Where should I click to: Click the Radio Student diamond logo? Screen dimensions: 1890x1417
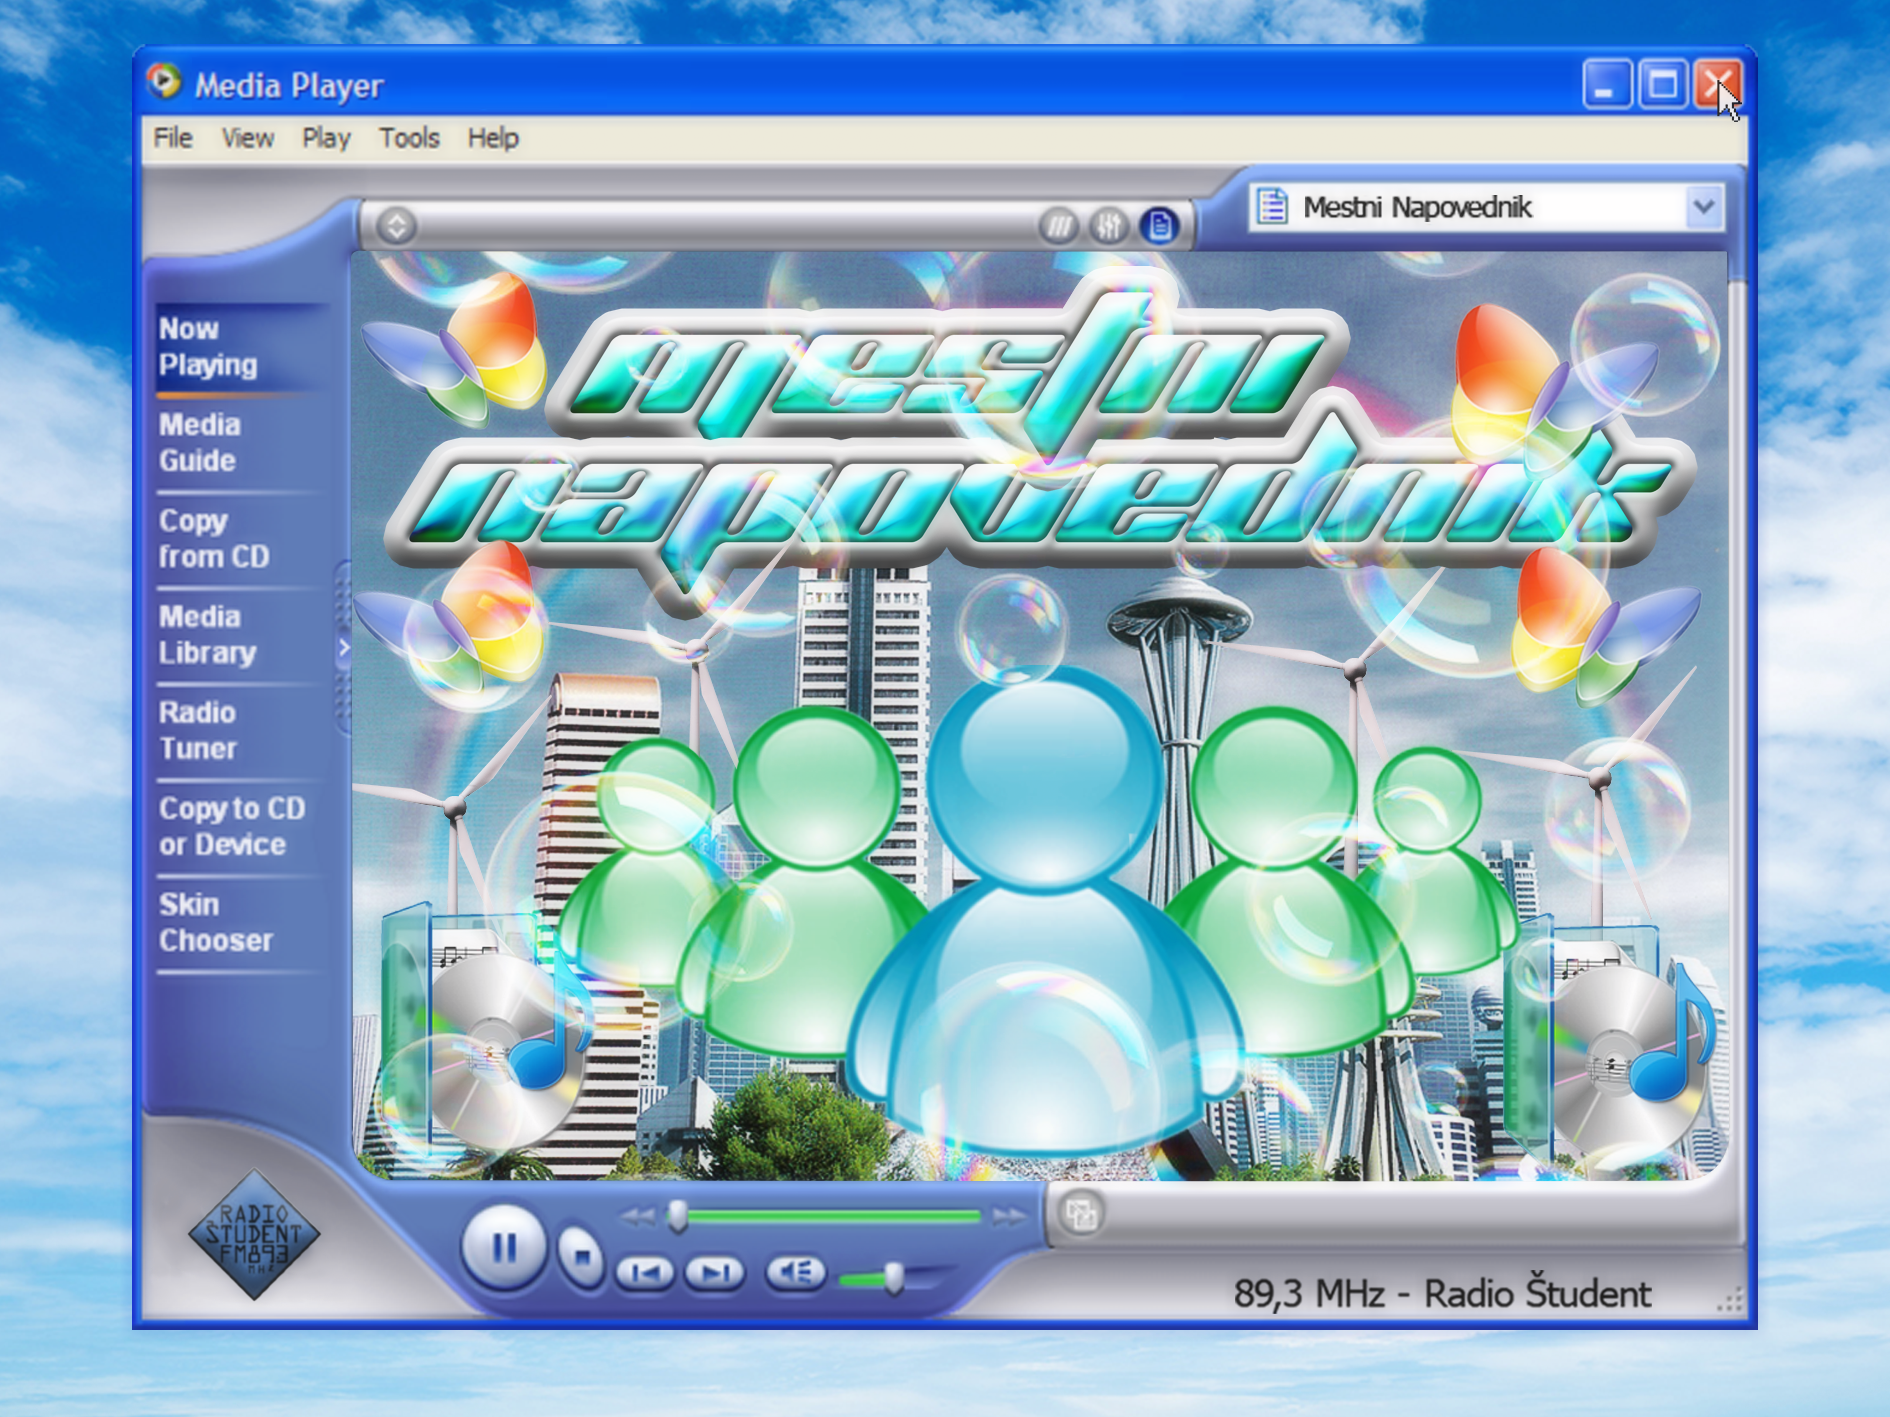pyautogui.click(x=254, y=1235)
